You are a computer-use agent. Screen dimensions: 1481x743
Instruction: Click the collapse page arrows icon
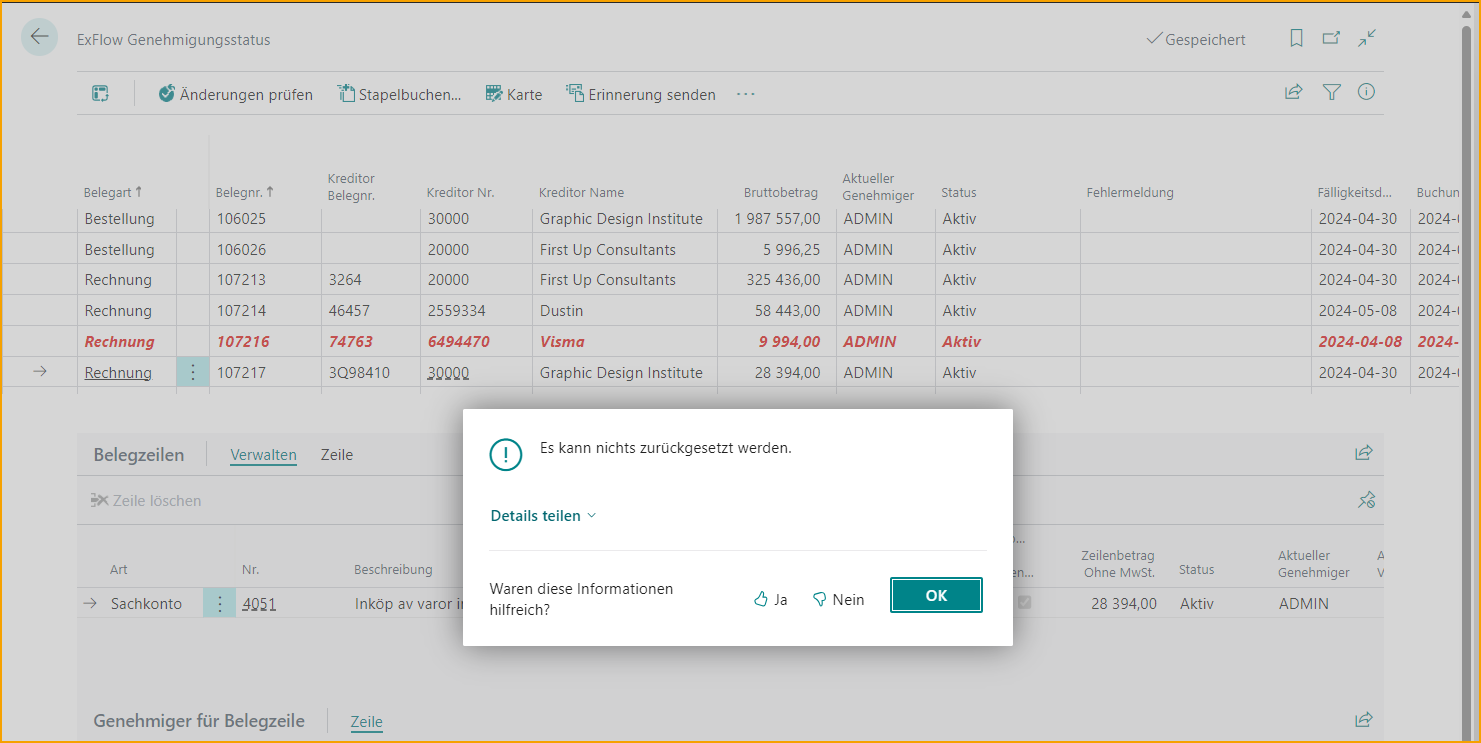coord(1367,39)
